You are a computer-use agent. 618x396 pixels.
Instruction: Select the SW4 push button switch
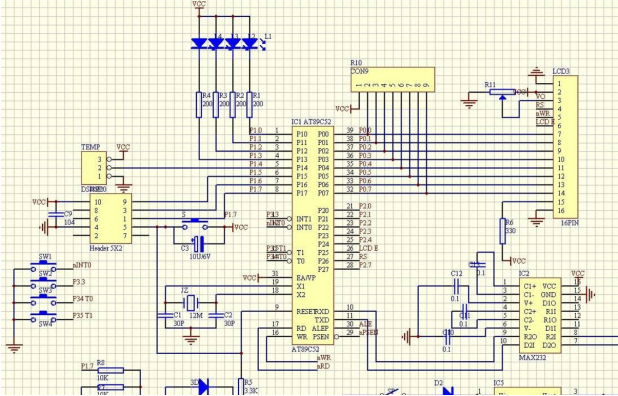[43, 317]
